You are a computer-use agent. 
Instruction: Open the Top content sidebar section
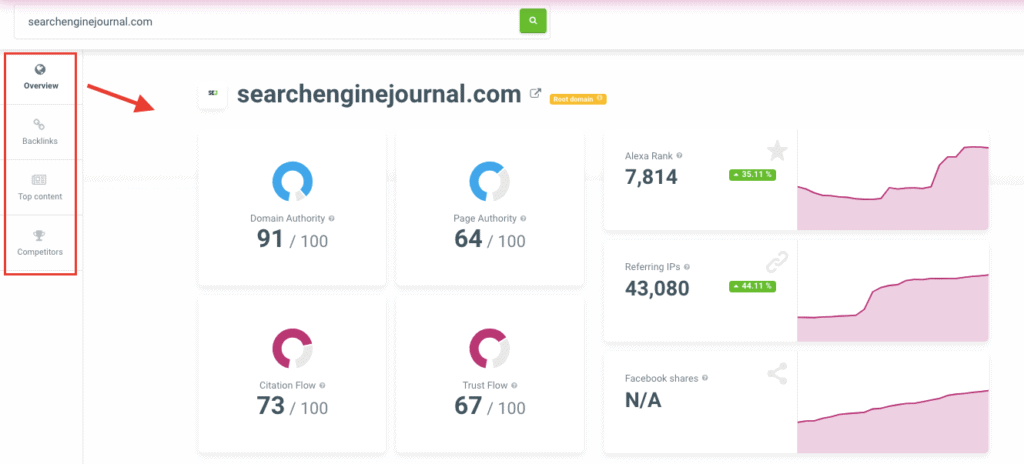[x=41, y=187]
